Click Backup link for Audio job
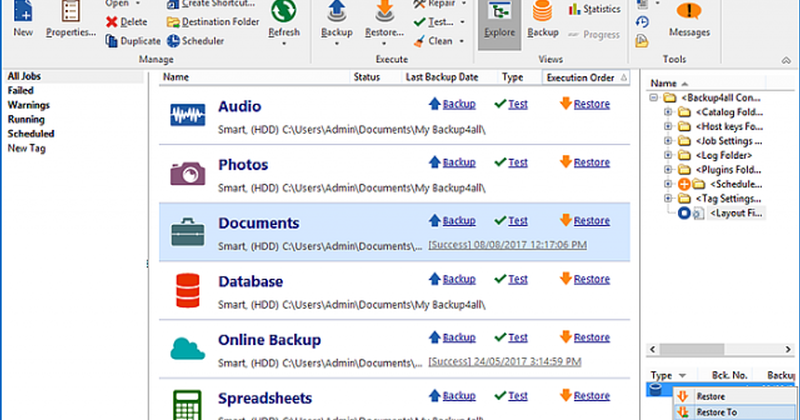800x420 pixels. coord(459,104)
